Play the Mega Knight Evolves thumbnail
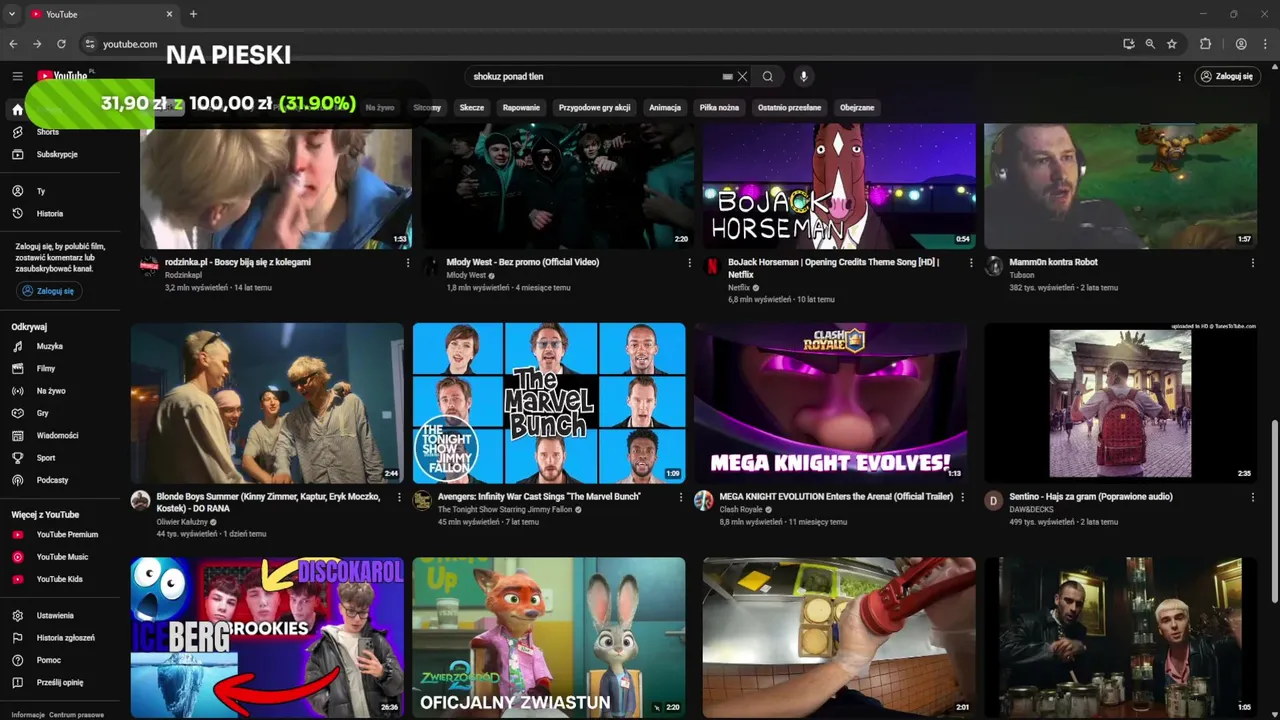 [x=830, y=402]
